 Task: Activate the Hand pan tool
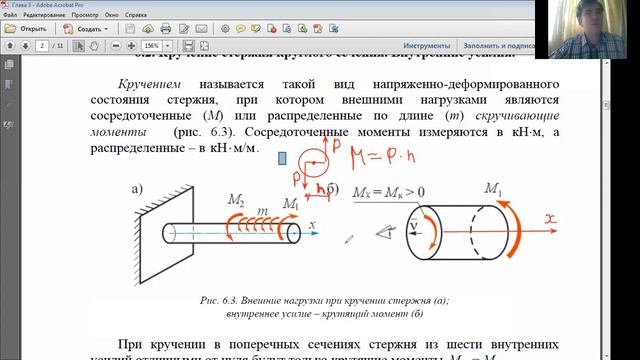tap(94, 46)
